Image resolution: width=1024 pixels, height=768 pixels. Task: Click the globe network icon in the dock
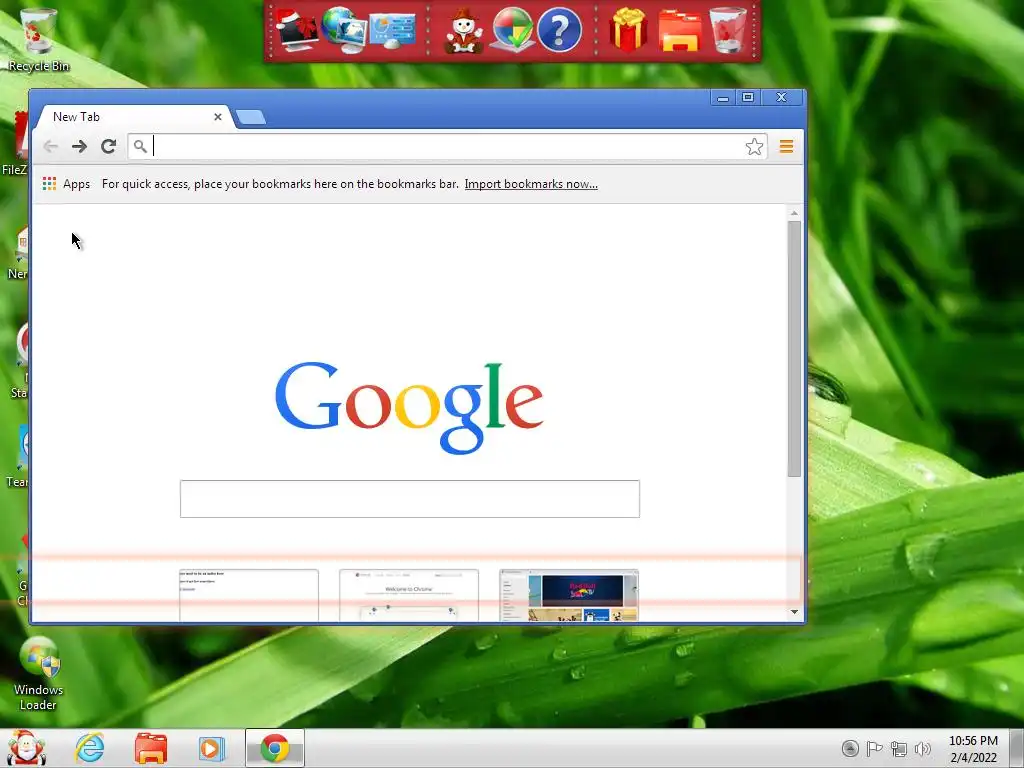(344, 30)
